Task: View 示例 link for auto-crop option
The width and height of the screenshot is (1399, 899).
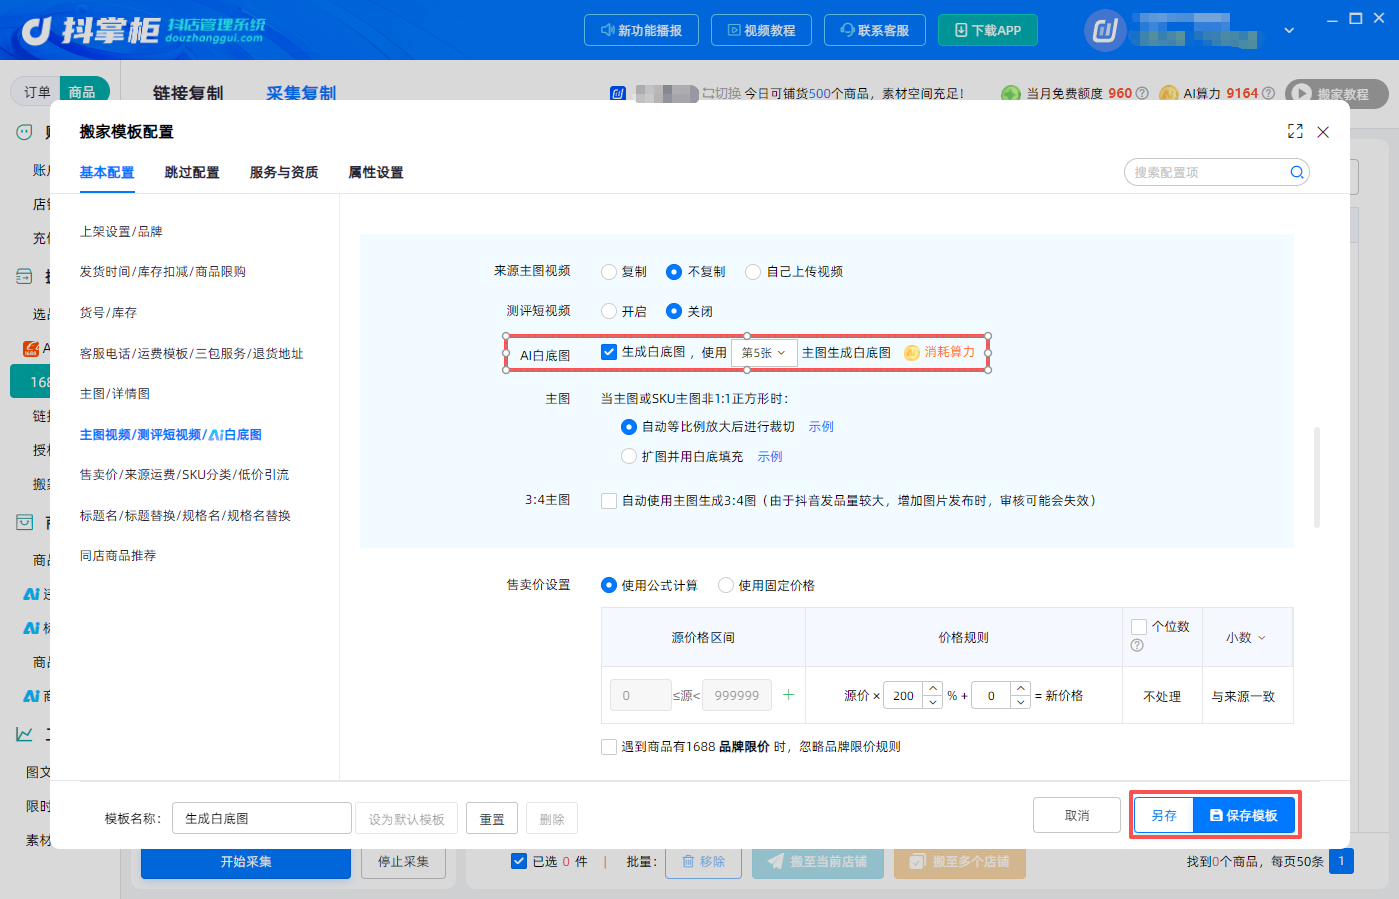Action: pyautogui.click(x=821, y=427)
